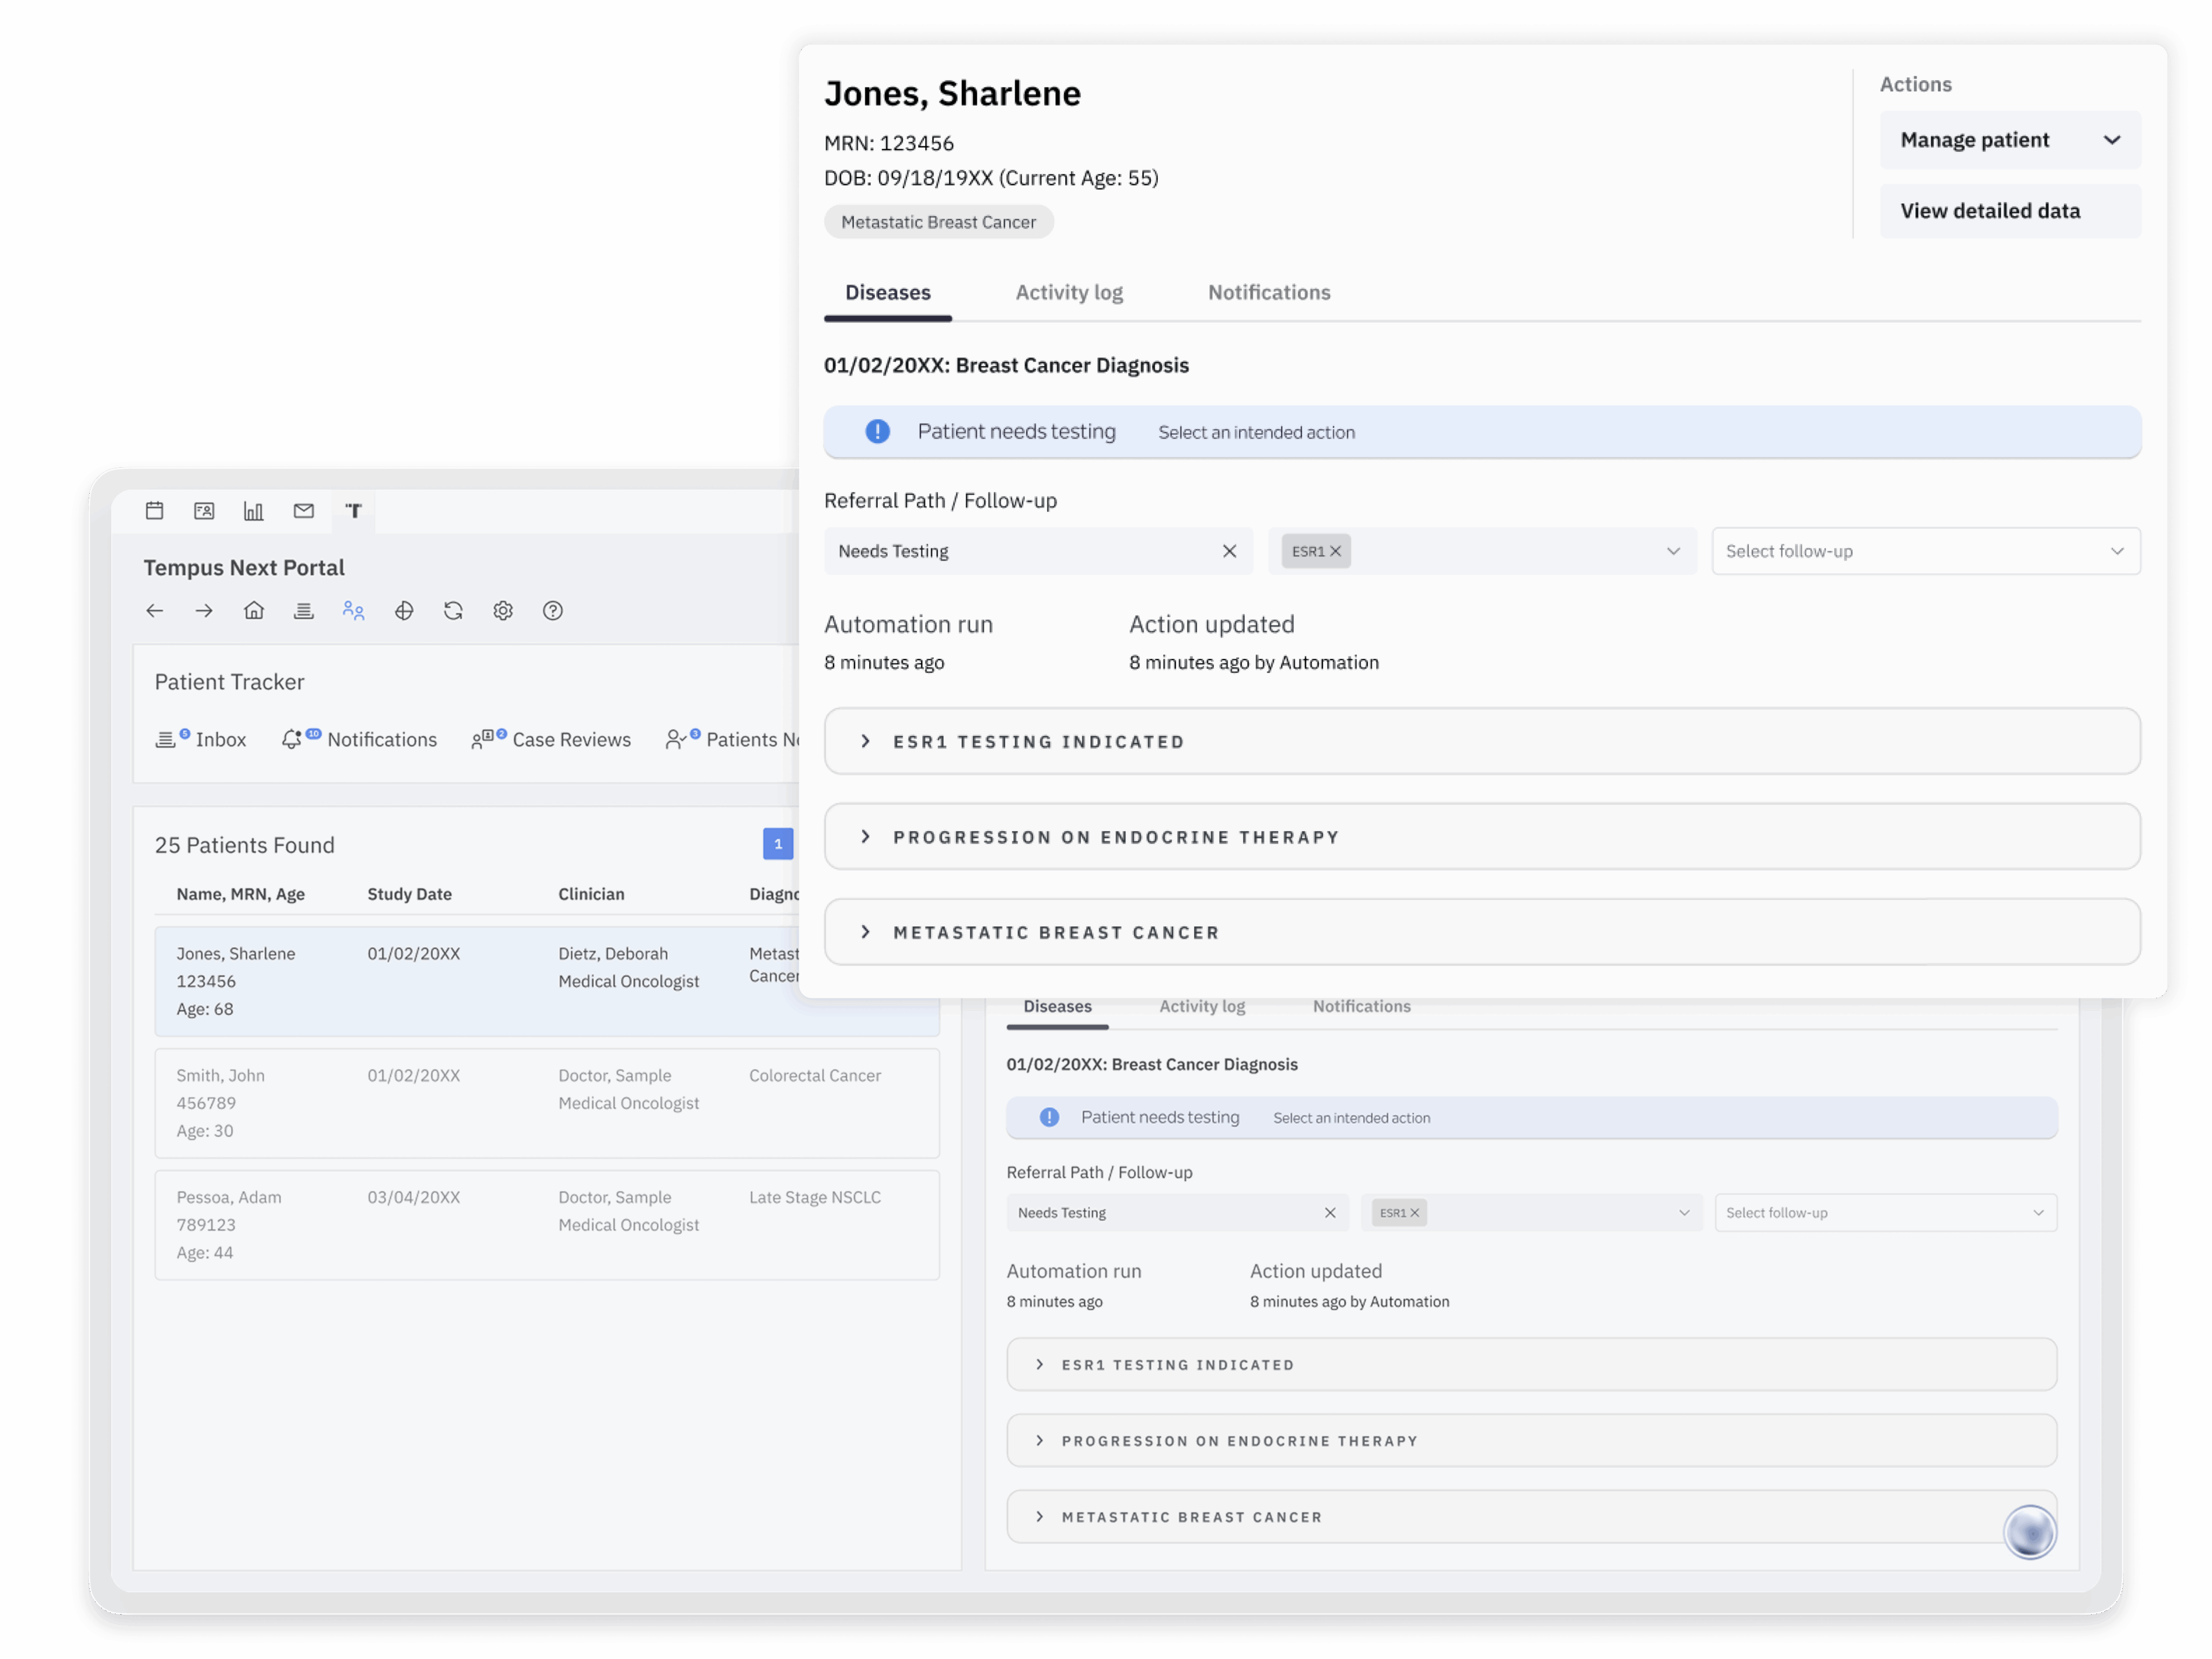Expand ESR1 Testing Indicated in back panel
This screenshot has height=1659, width=2212.
(1532, 1365)
